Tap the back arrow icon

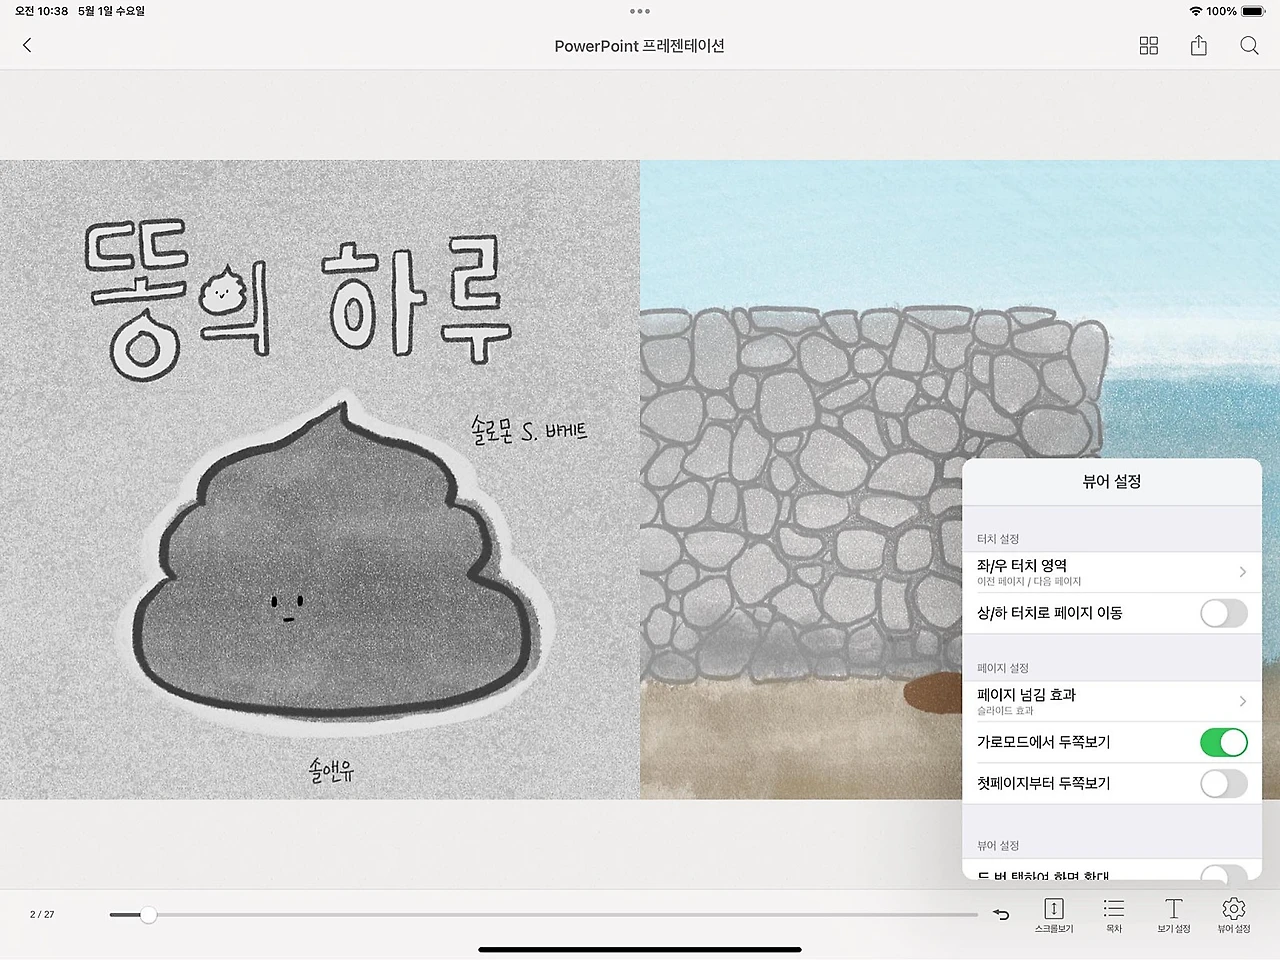click(27, 45)
